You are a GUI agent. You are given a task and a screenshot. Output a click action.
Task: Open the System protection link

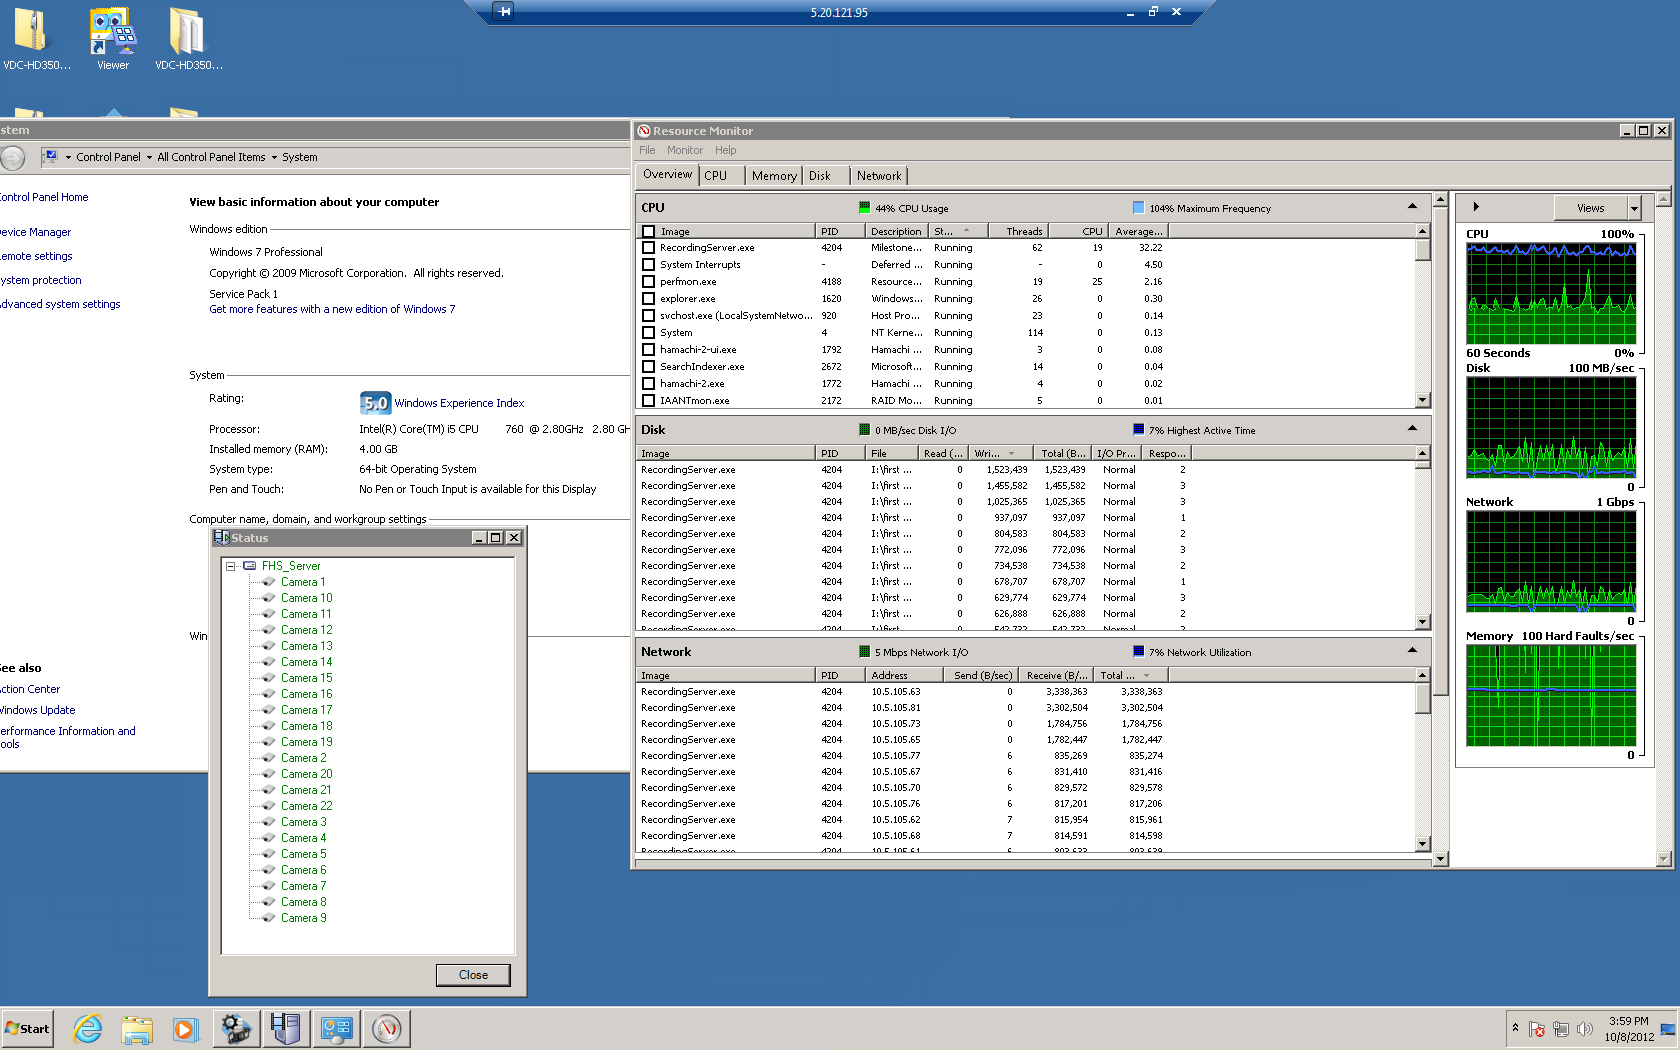41,280
